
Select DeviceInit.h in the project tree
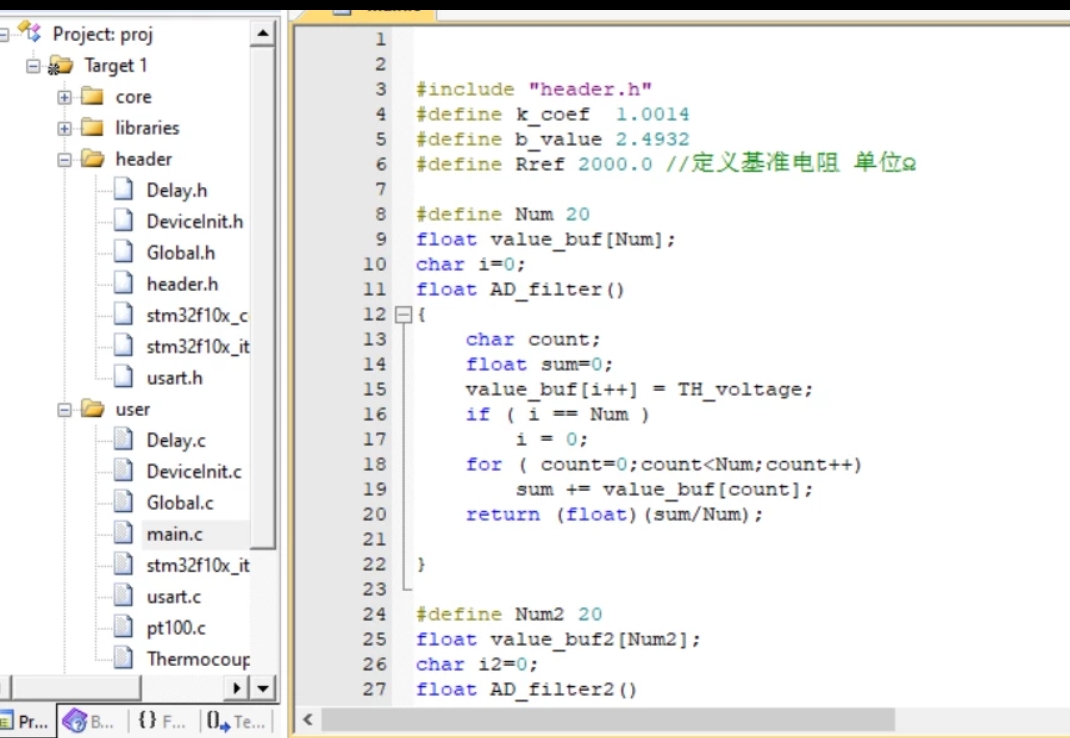pyautogui.click(x=194, y=222)
